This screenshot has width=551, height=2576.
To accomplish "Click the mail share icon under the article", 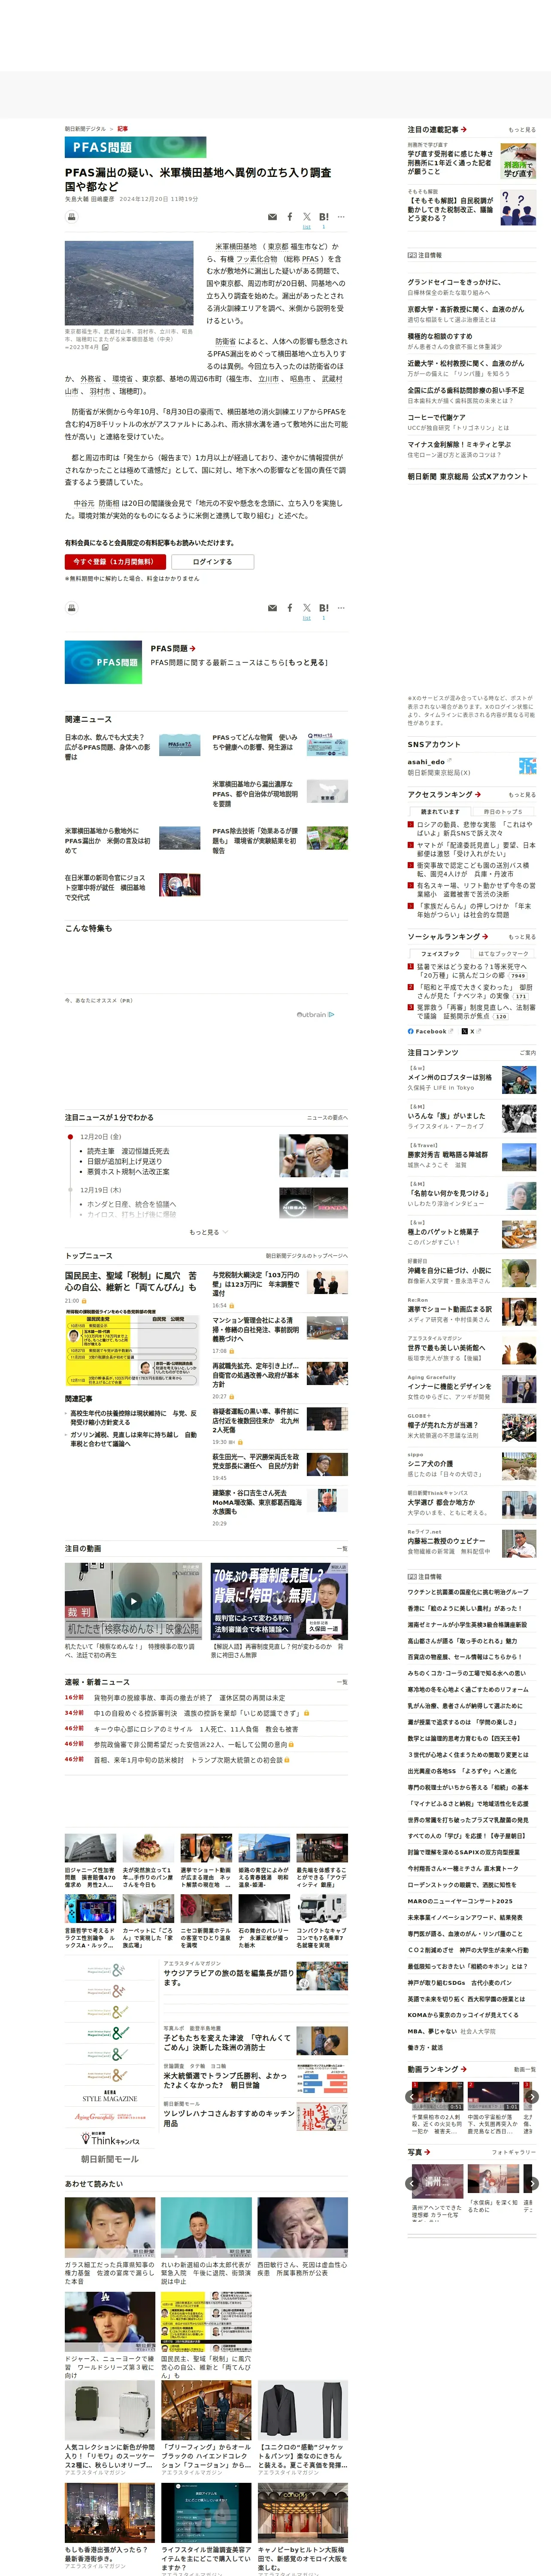I will pyautogui.click(x=273, y=608).
